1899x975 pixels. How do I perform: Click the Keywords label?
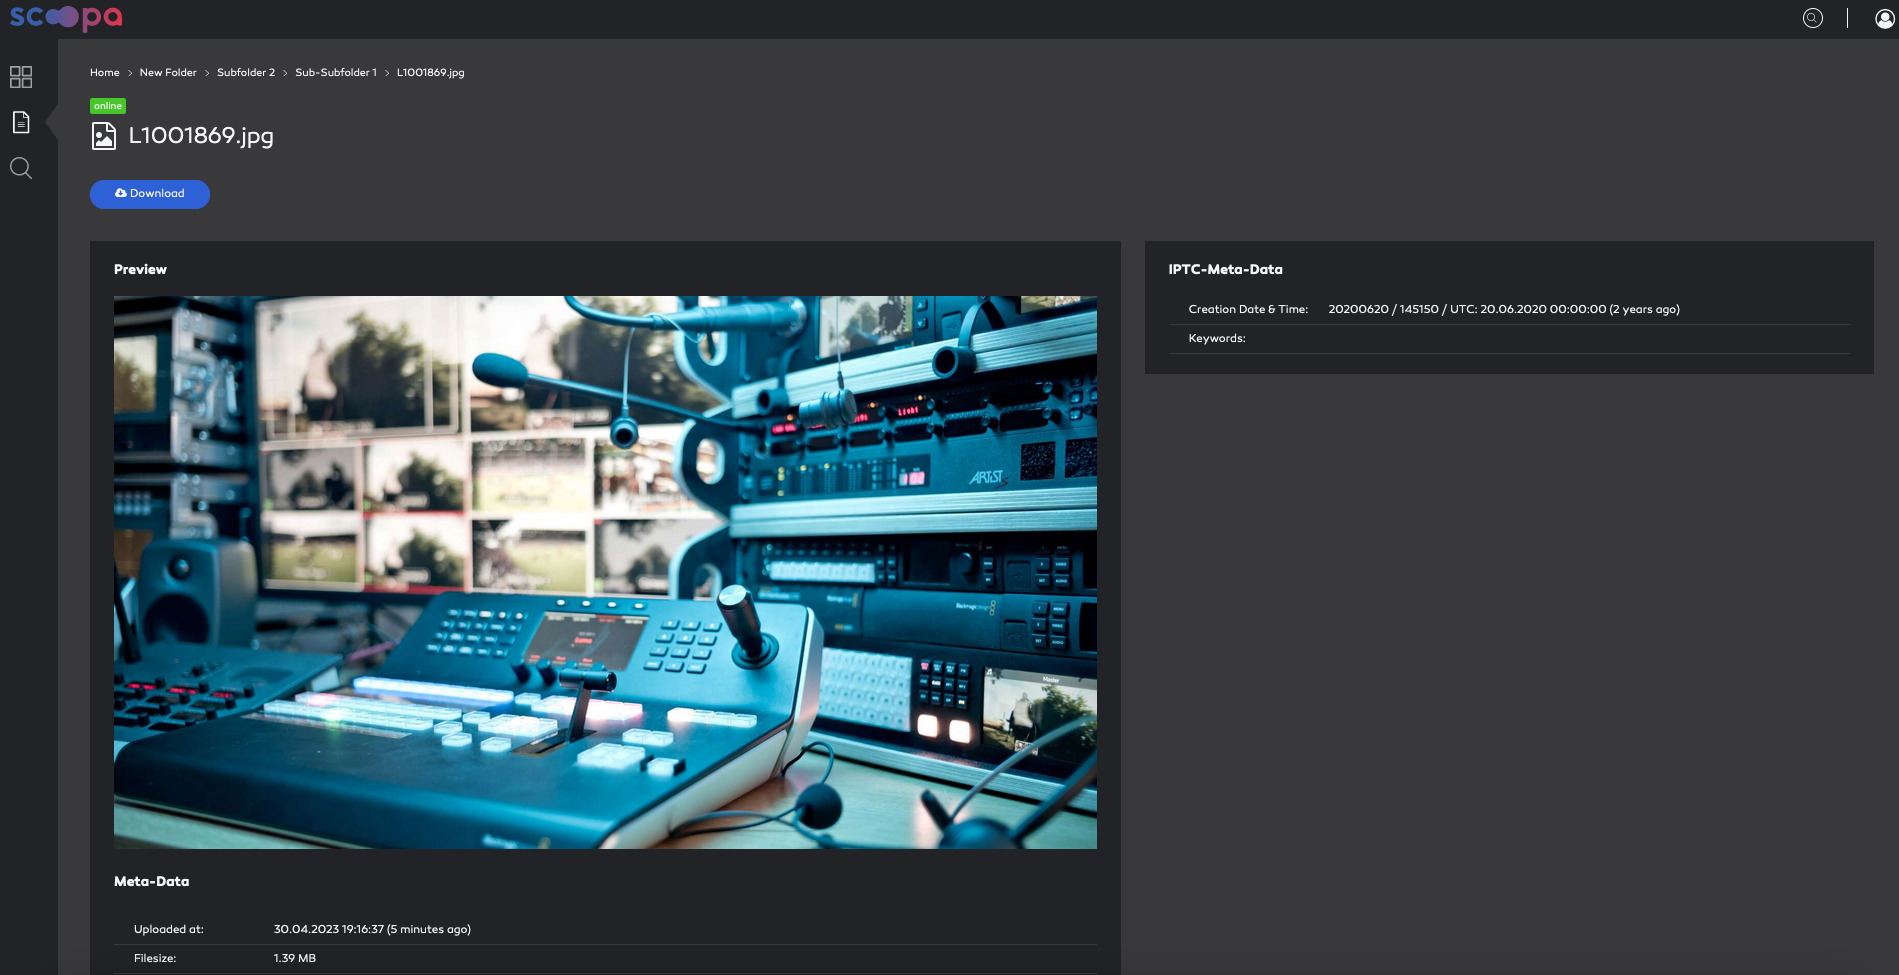click(x=1217, y=339)
